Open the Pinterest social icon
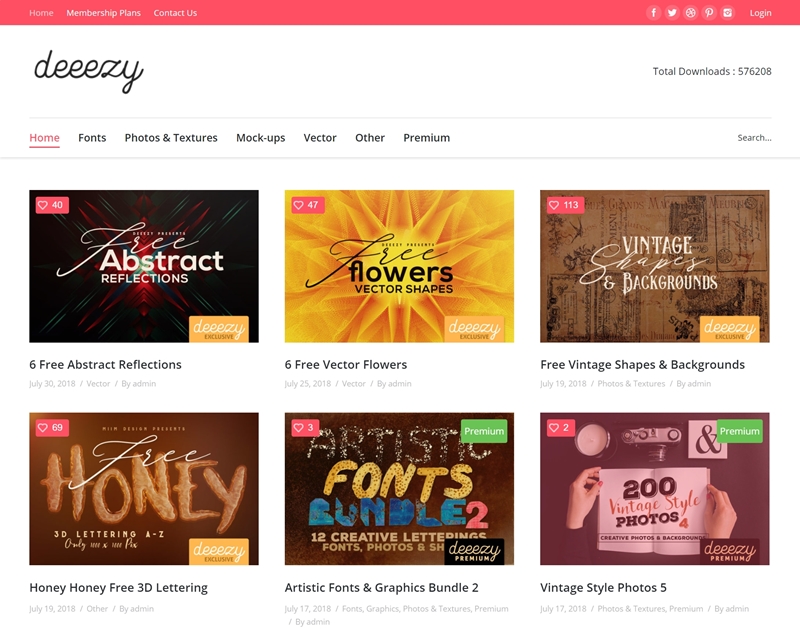 (709, 13)
